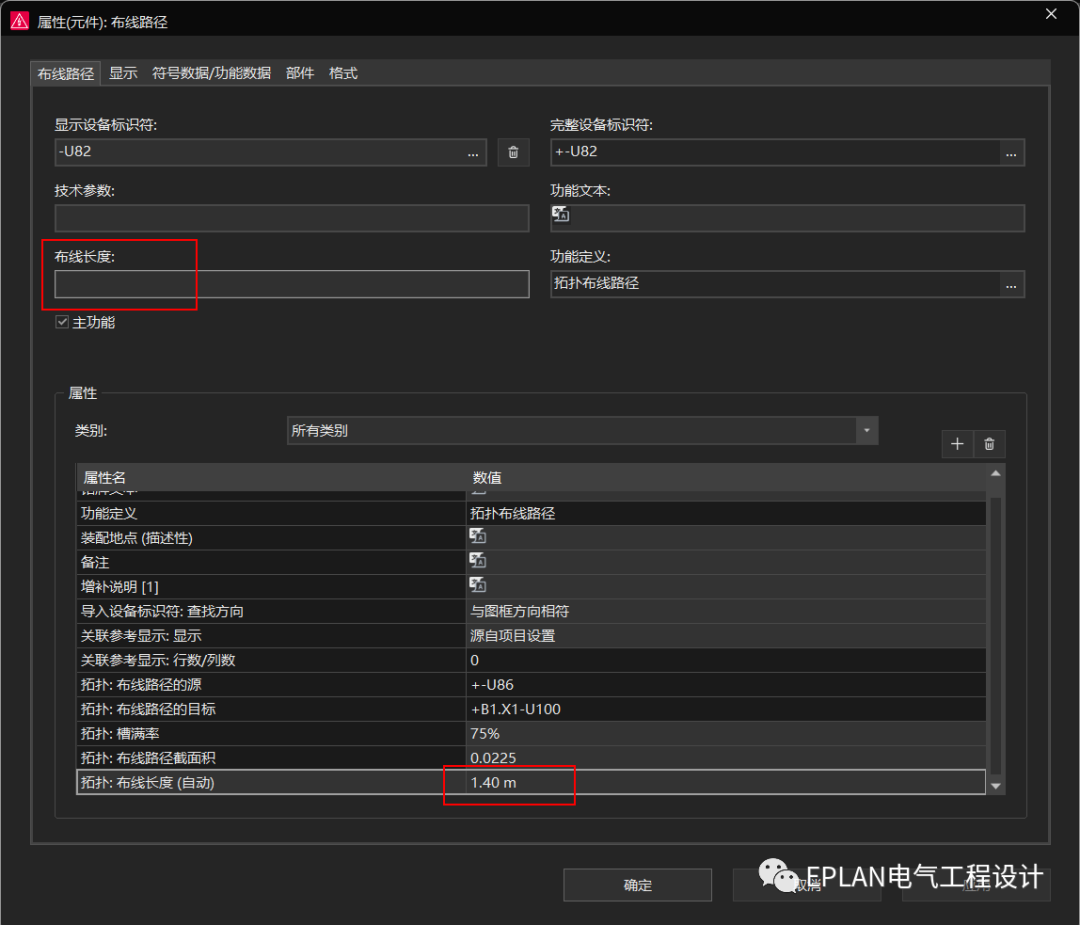Open the 类别 dropdown showing 所有类别
The height and width of the screenshot is (925, 1080).
pos(867,430)
